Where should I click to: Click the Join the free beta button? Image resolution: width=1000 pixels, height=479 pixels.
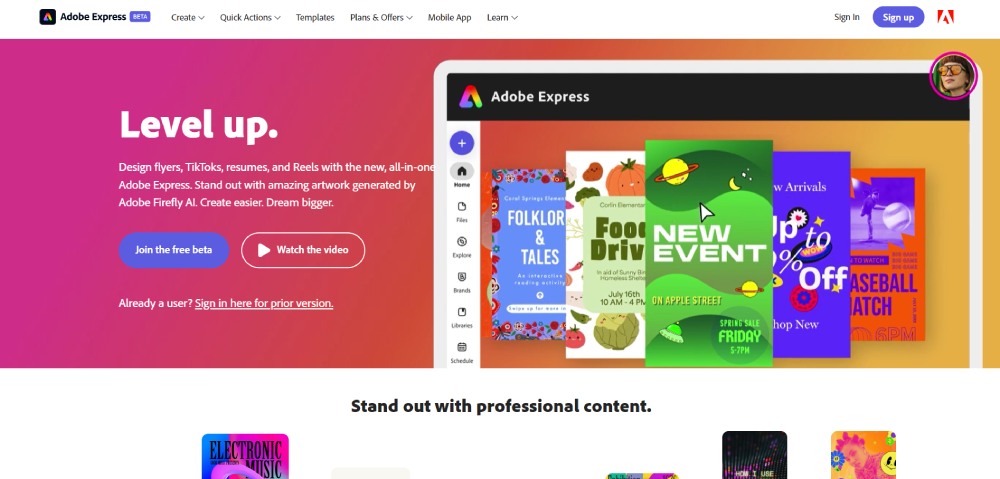pos(173,250)
